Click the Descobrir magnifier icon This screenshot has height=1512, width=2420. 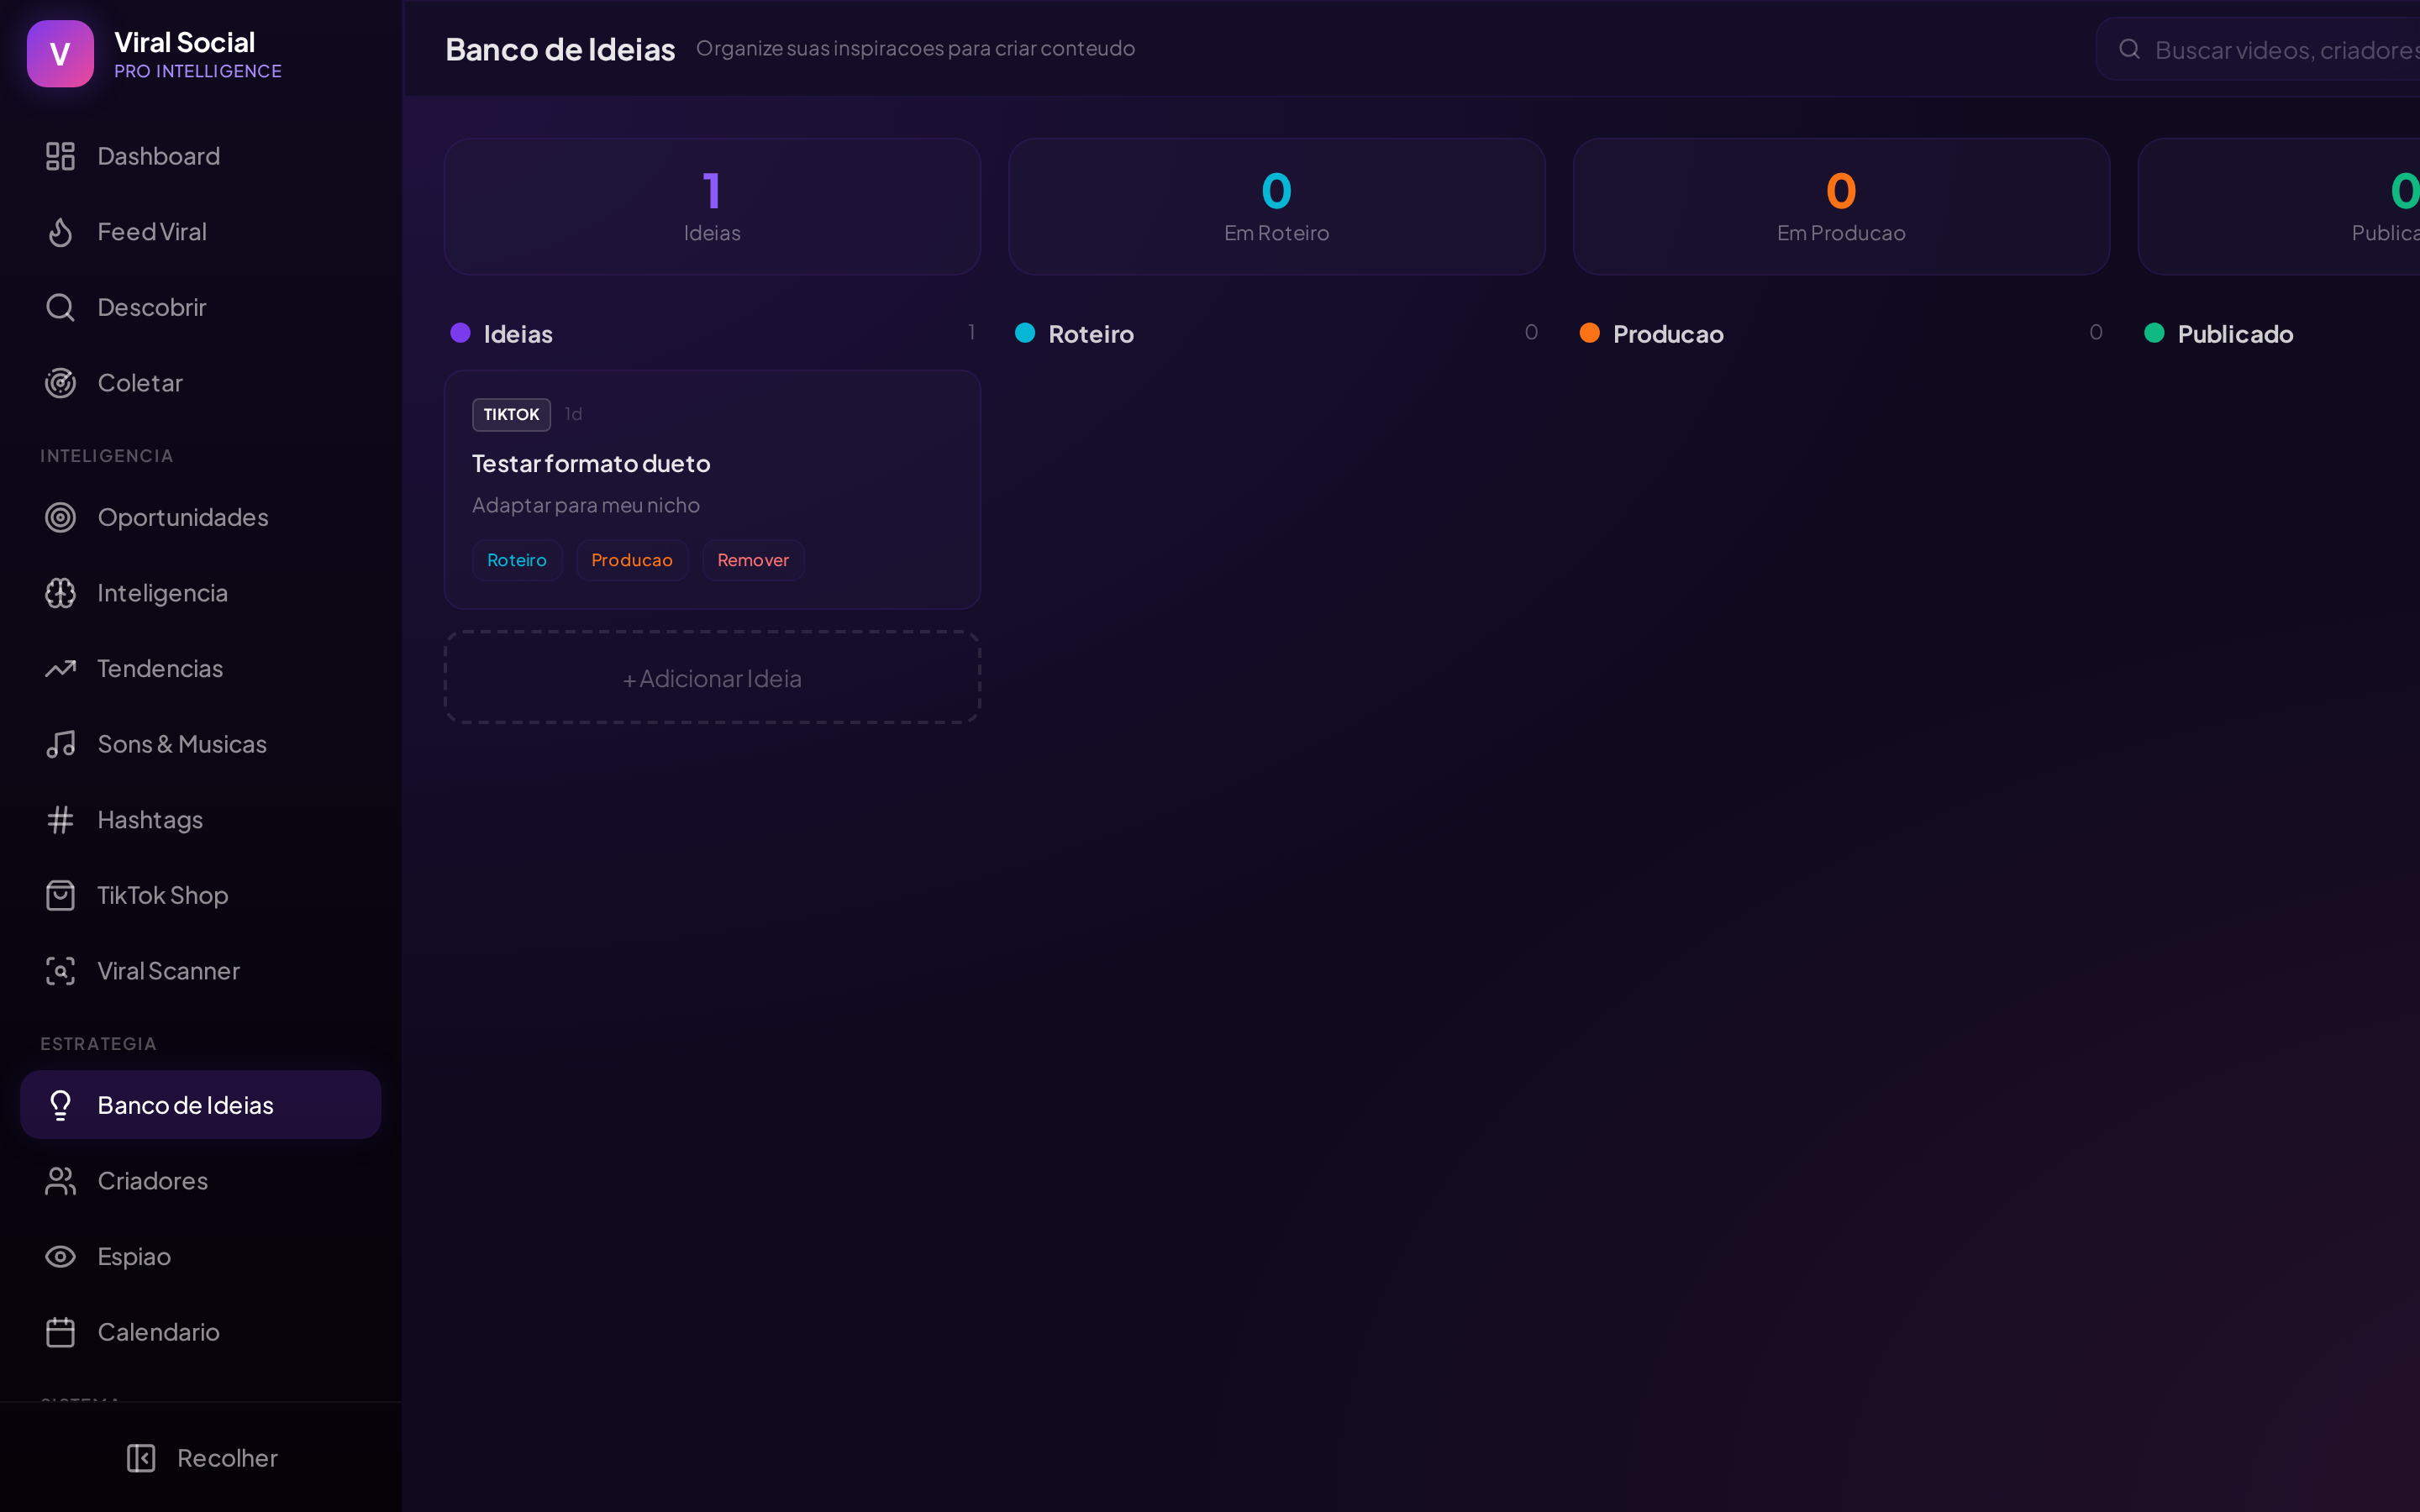tap(60, 307)
